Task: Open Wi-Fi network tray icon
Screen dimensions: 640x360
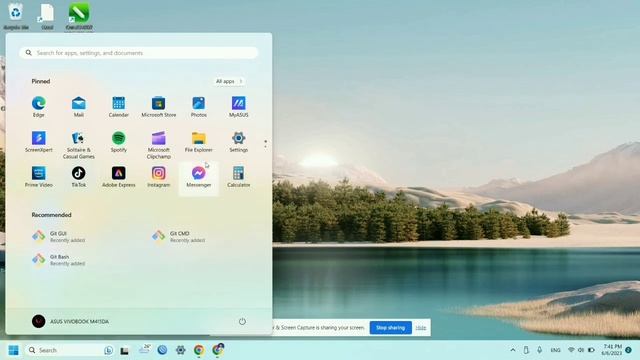Action: pyautogui.click(x=571, y=350)
